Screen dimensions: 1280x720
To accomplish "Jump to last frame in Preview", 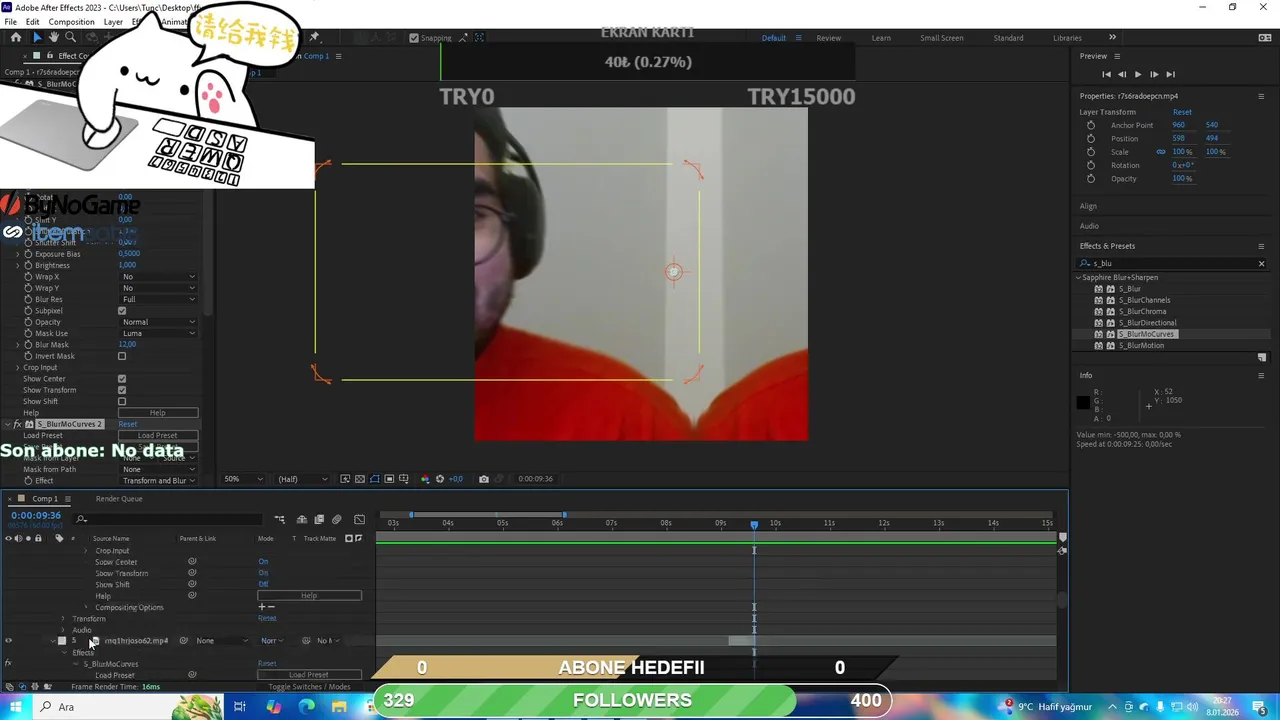I will (x=1170, y=74).
